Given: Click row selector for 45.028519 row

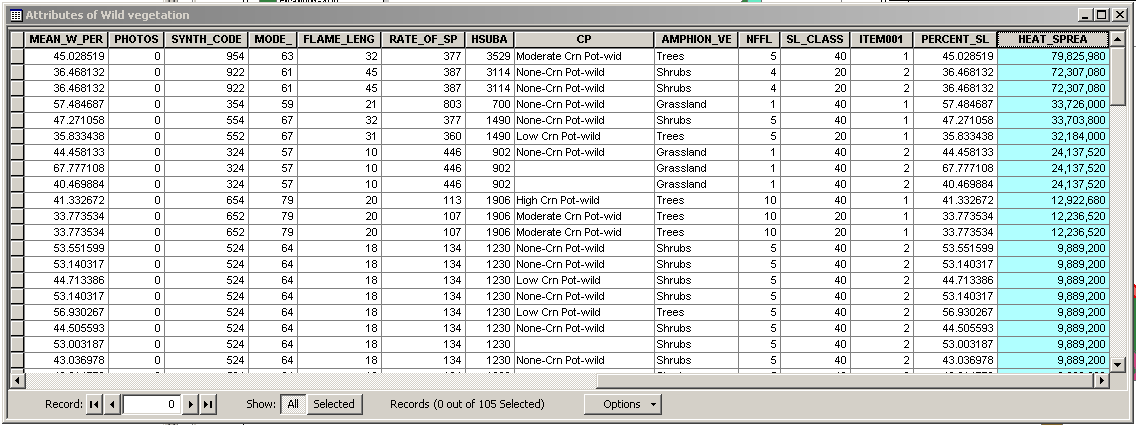Looking at the screenshot, I should point(17,56).
